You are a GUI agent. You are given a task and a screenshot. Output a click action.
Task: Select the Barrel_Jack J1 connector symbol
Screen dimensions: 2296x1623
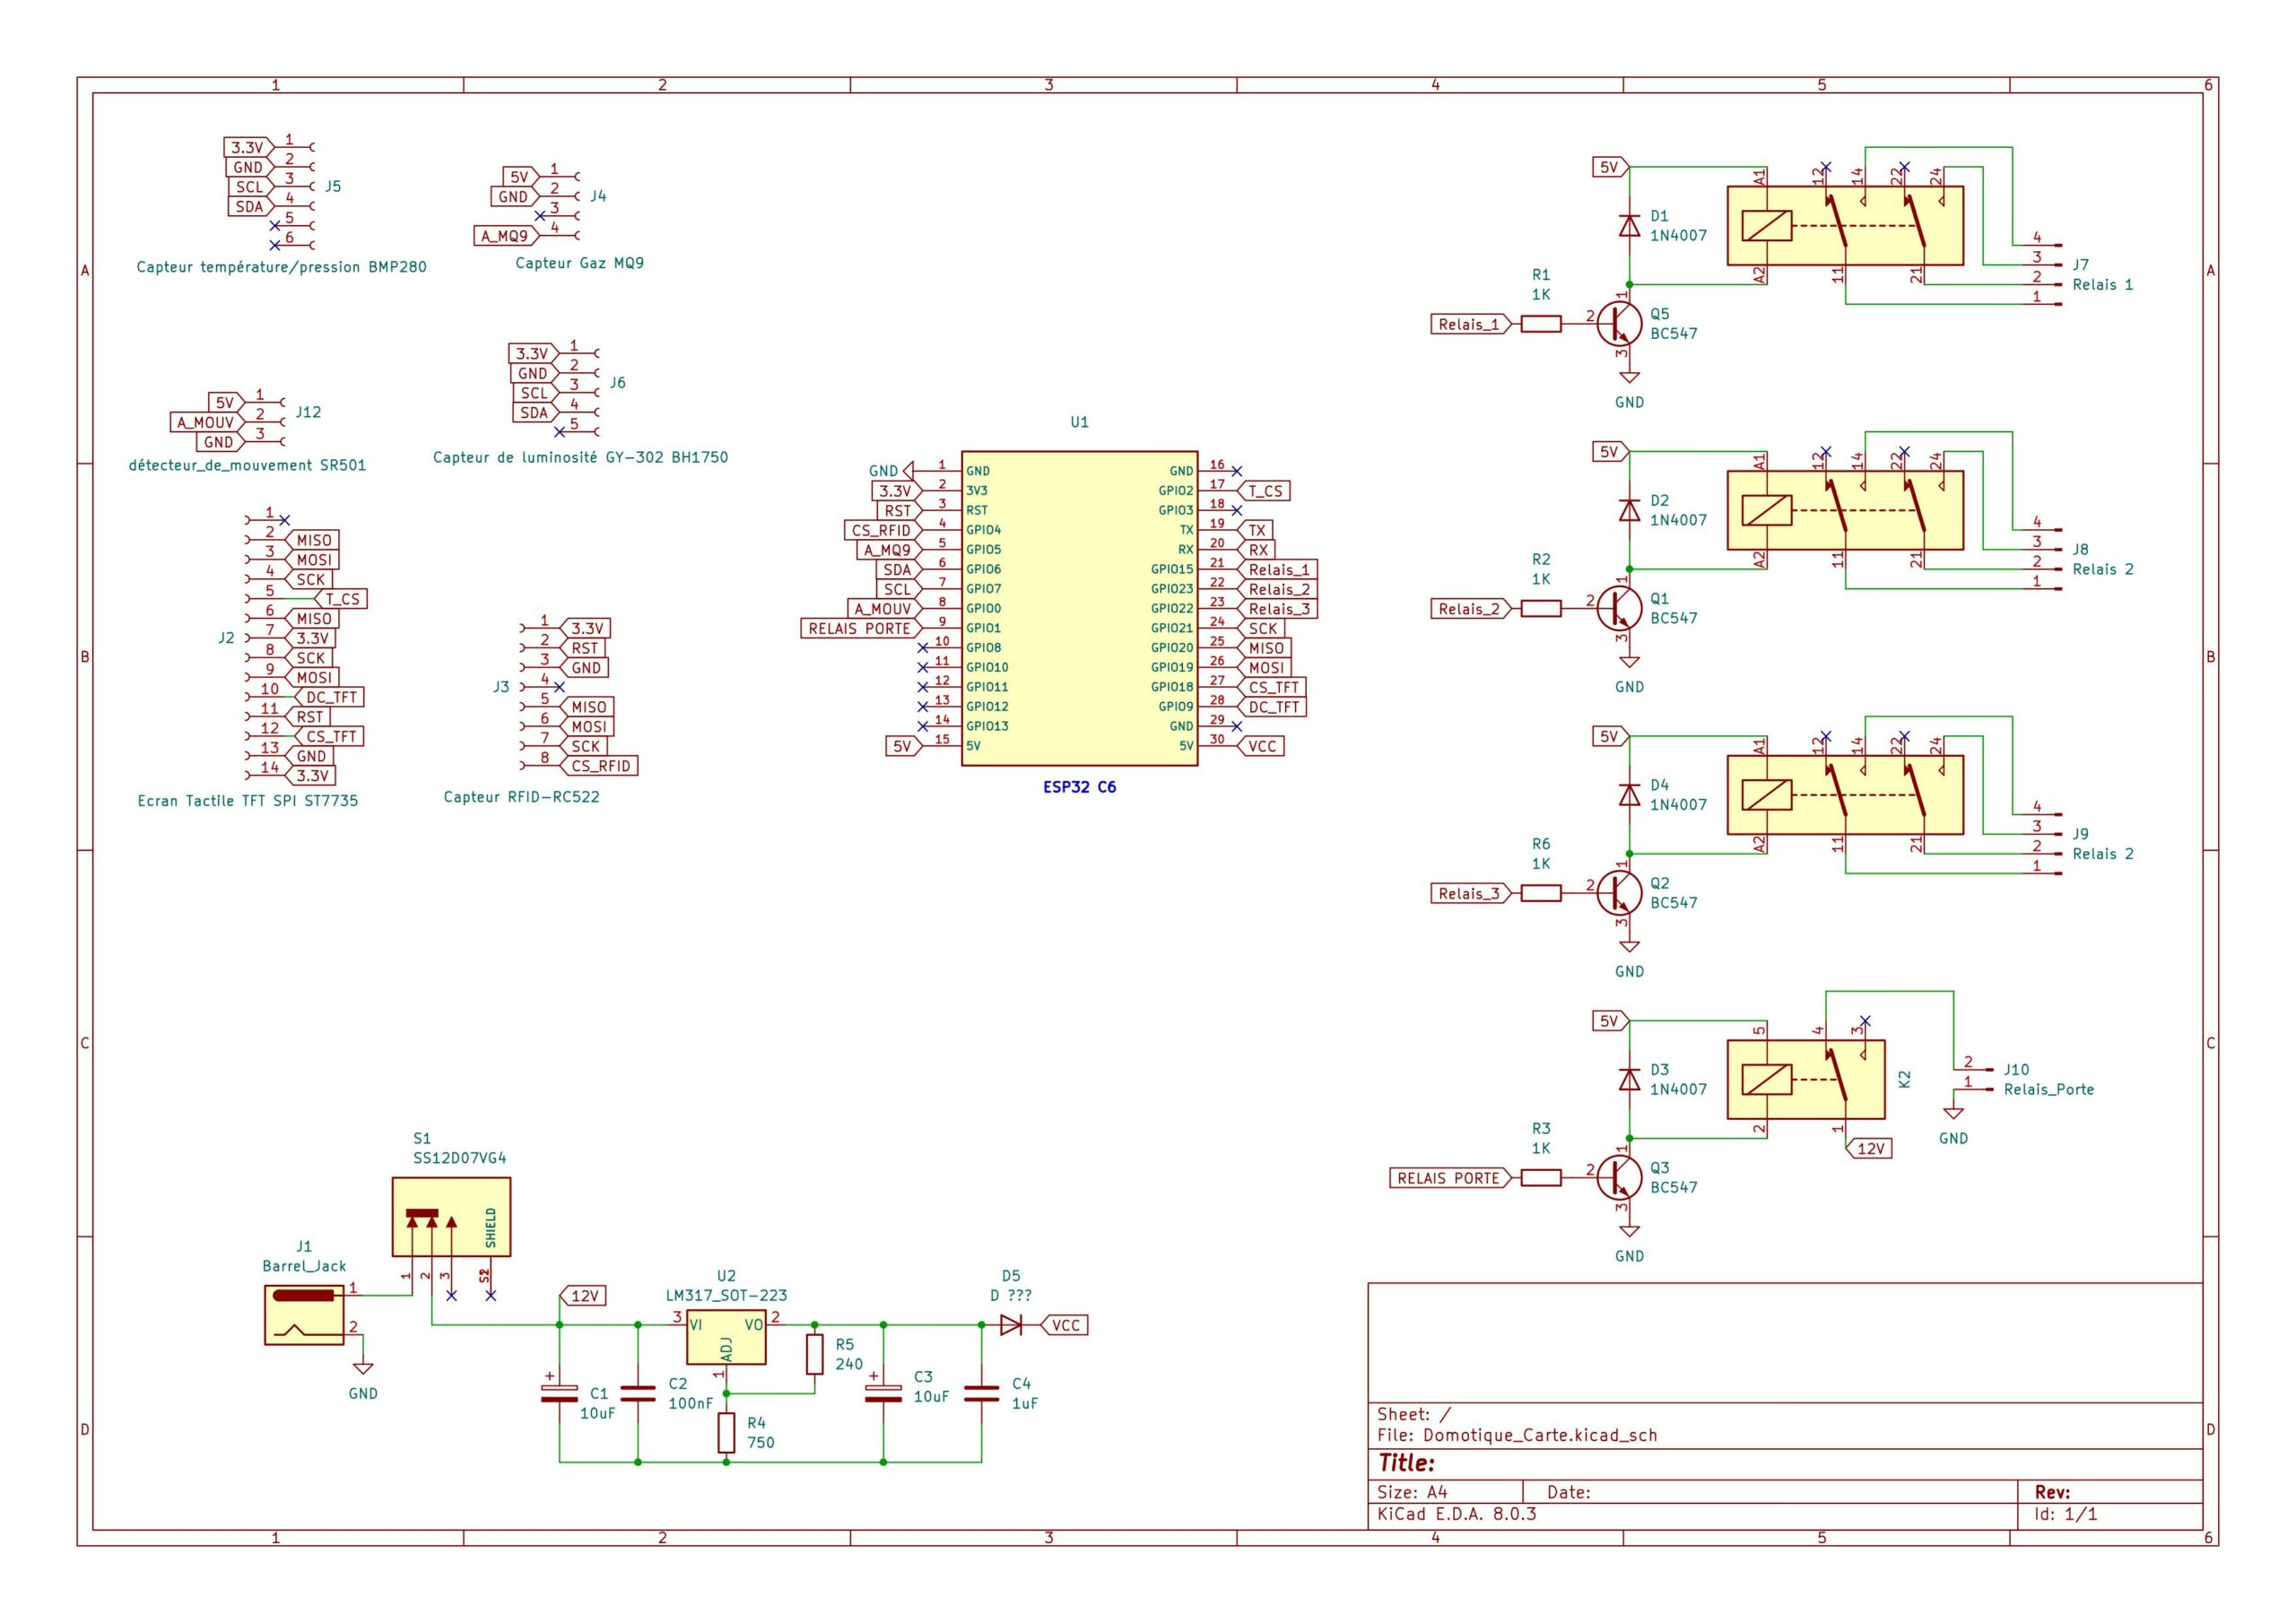(x=304, y=1315)
